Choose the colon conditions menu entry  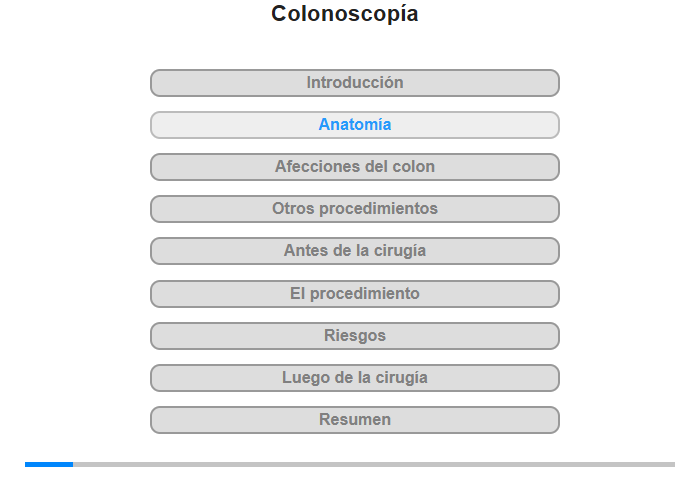(x=355, y=167)
